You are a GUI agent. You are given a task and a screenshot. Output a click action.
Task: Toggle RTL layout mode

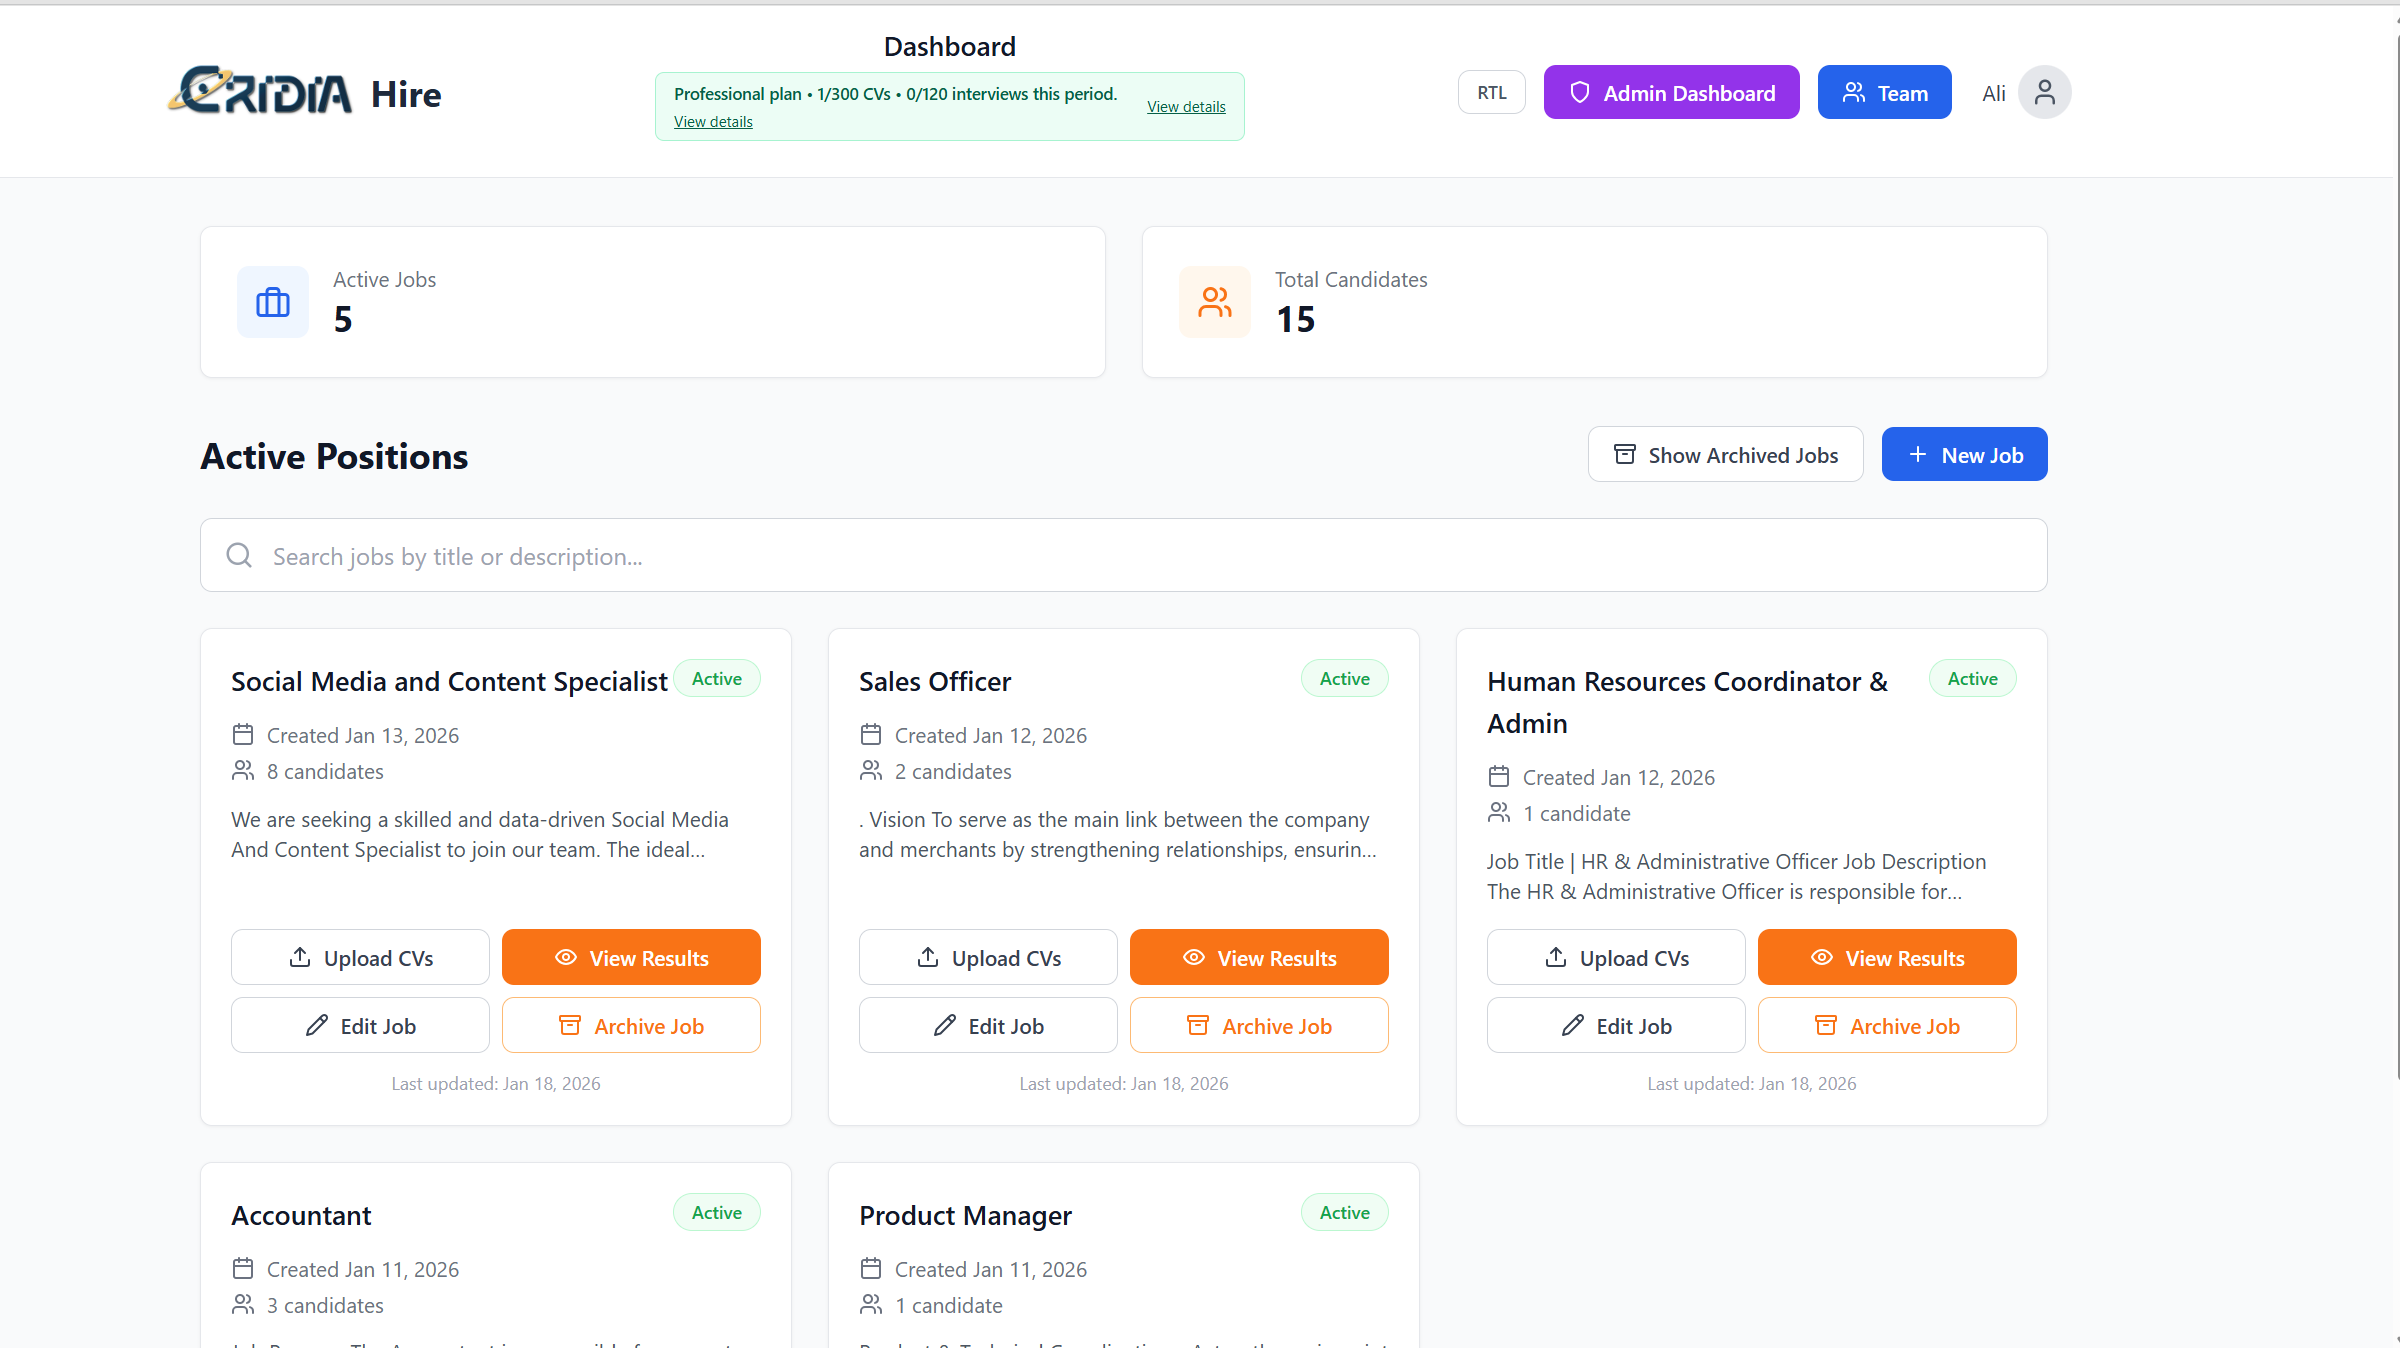click(x=1491, y=91)
